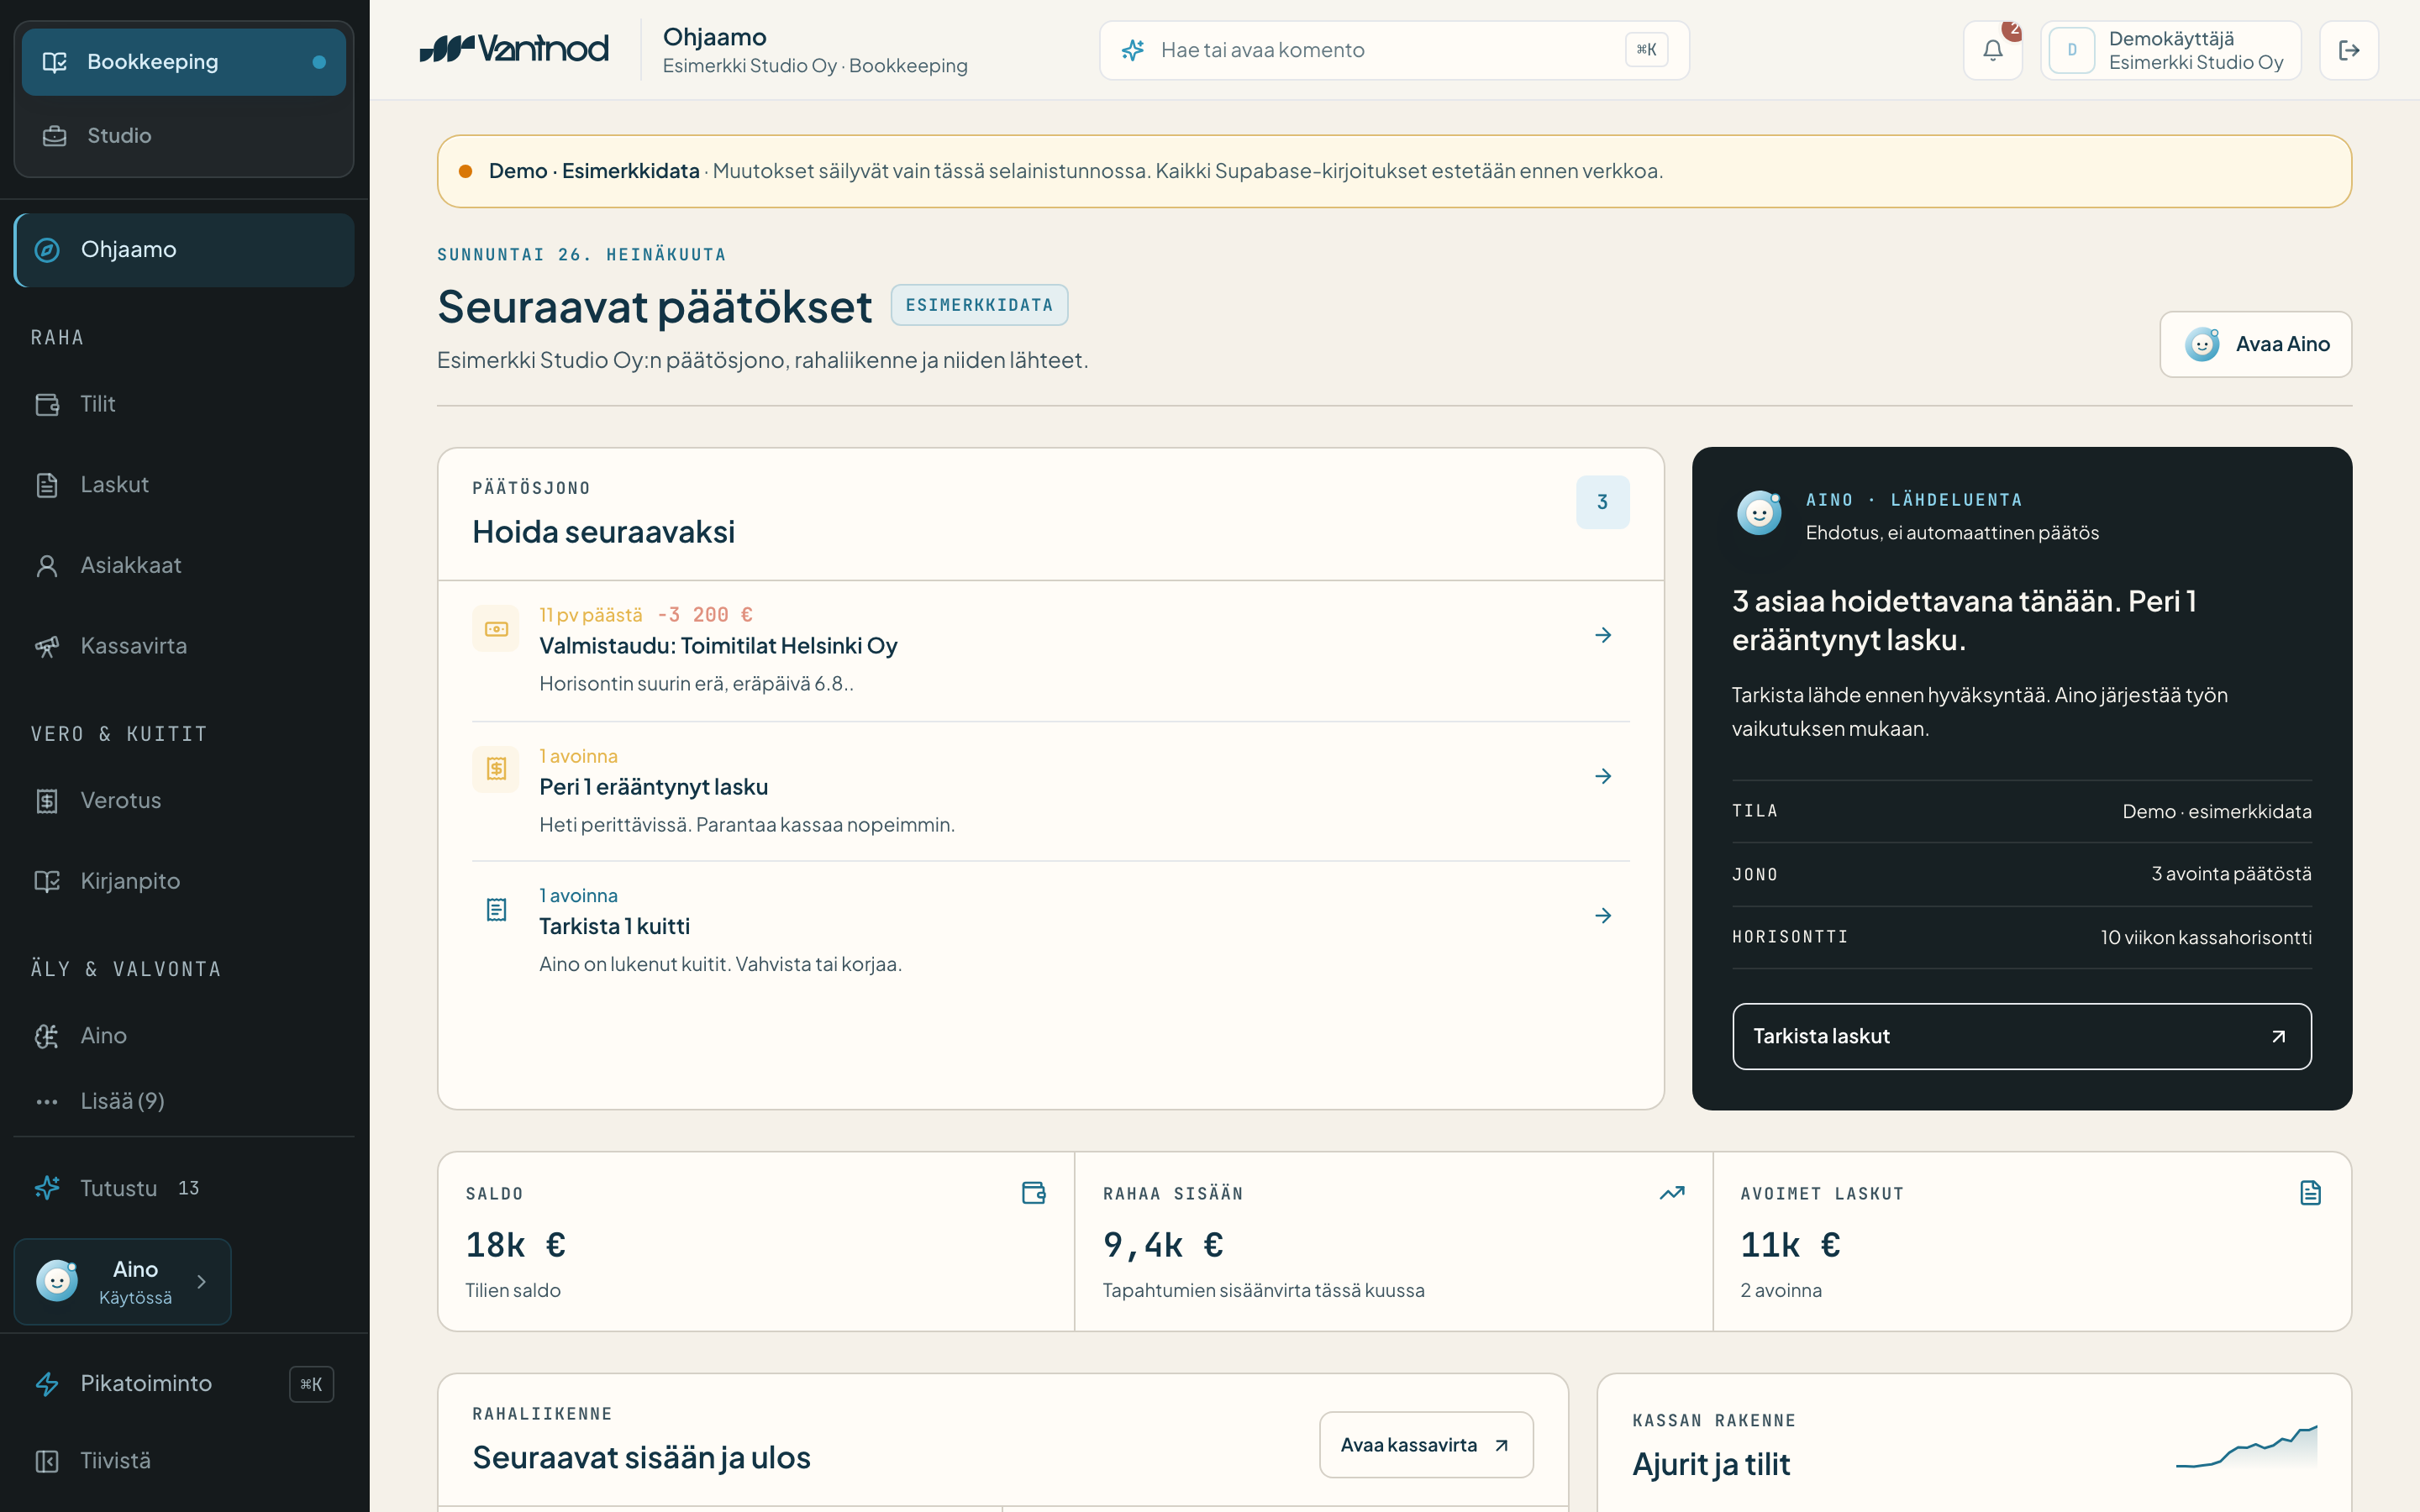Open arrow for Peri 1 erääntynyt lasku

pos(1603,776)
